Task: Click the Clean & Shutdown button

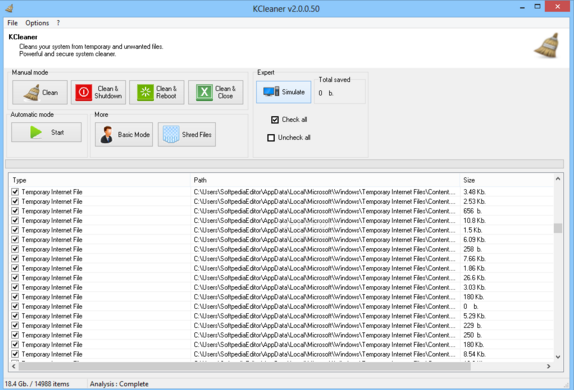Action: (98, 92)
